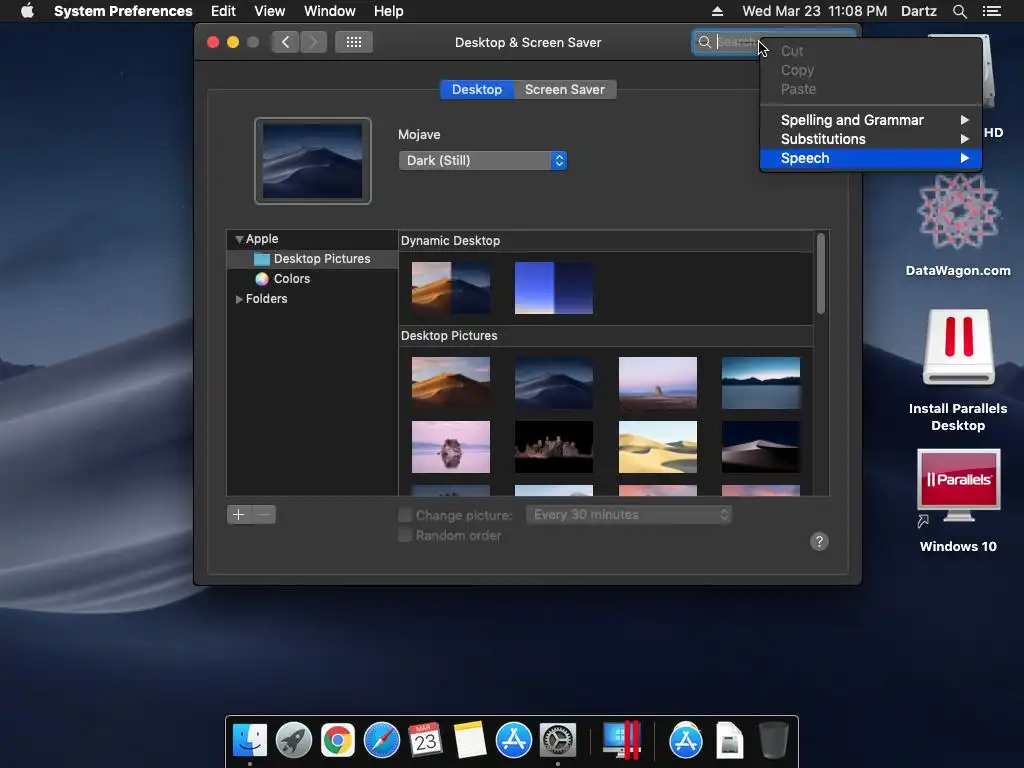Select Colors in the sidebar
The width and height of the screenshot is (1024, 768).
tap(312, 279)
